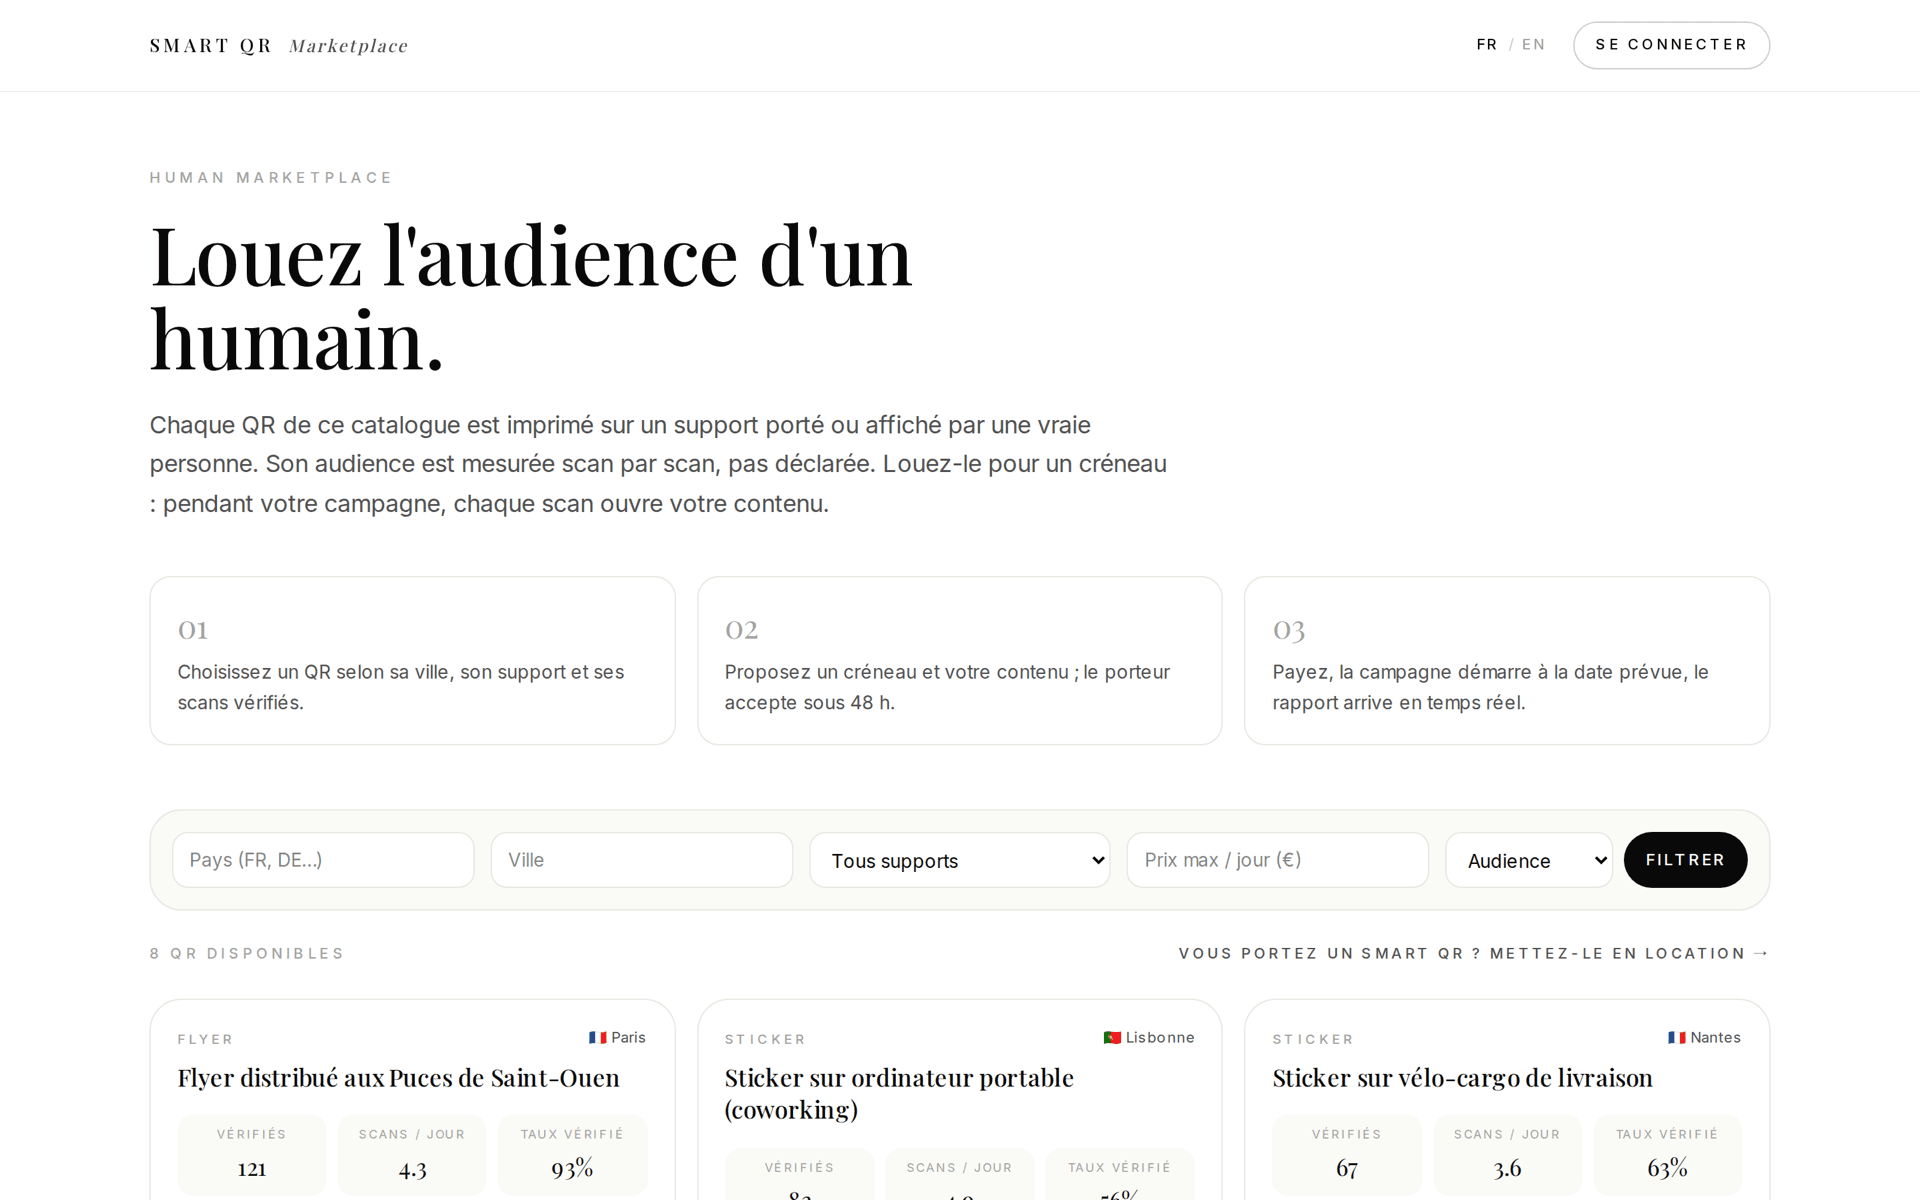Click the SMART QR Marketplace logo
This screenshot has width=1920, height=1200.
[x=279, y=45]
